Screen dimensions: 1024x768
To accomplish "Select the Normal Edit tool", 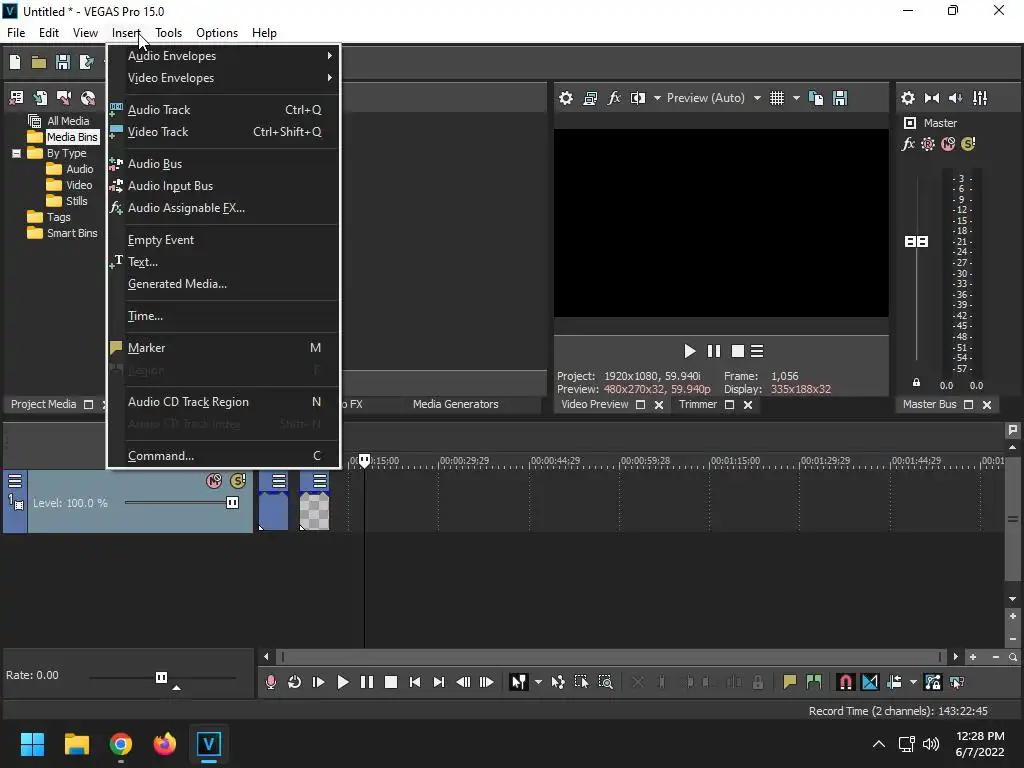I will click(519, 682).
